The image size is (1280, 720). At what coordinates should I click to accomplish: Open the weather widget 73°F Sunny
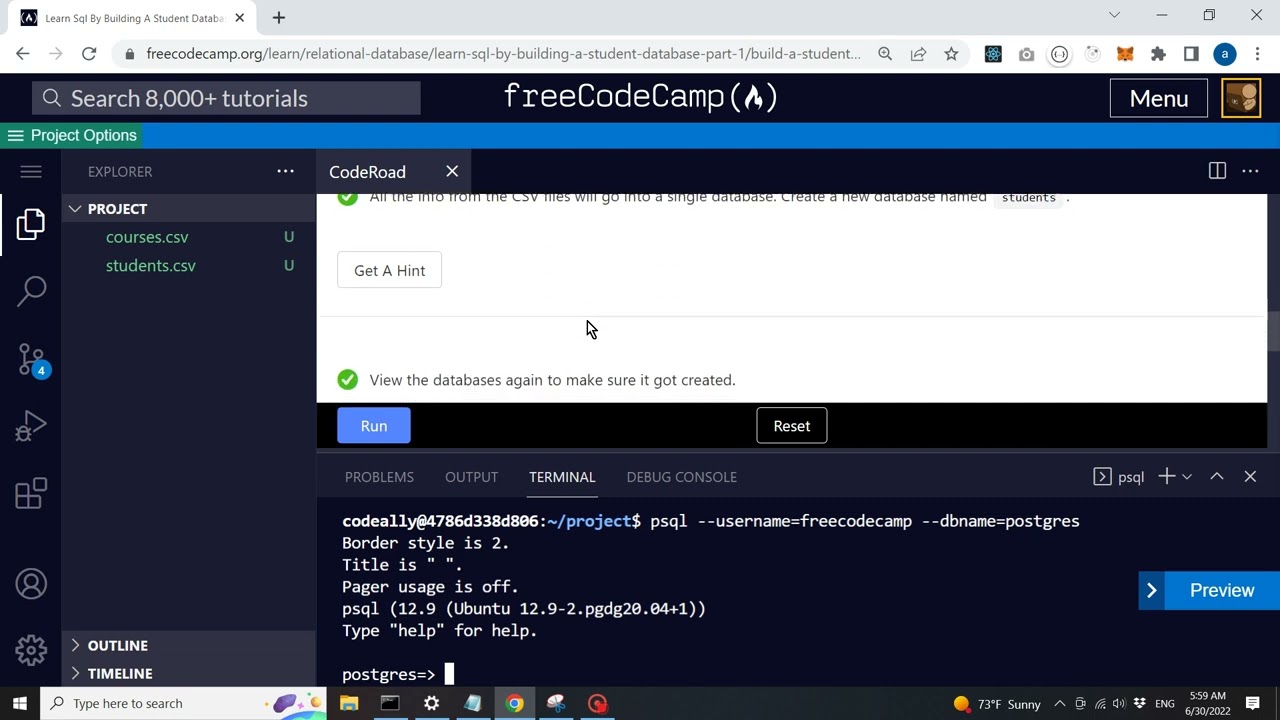coord(997,703)
